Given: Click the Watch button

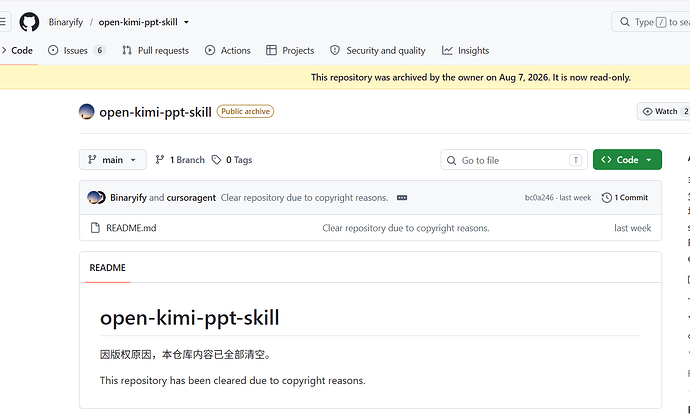Looking at the screenshot, I should [x=664, y=111].
